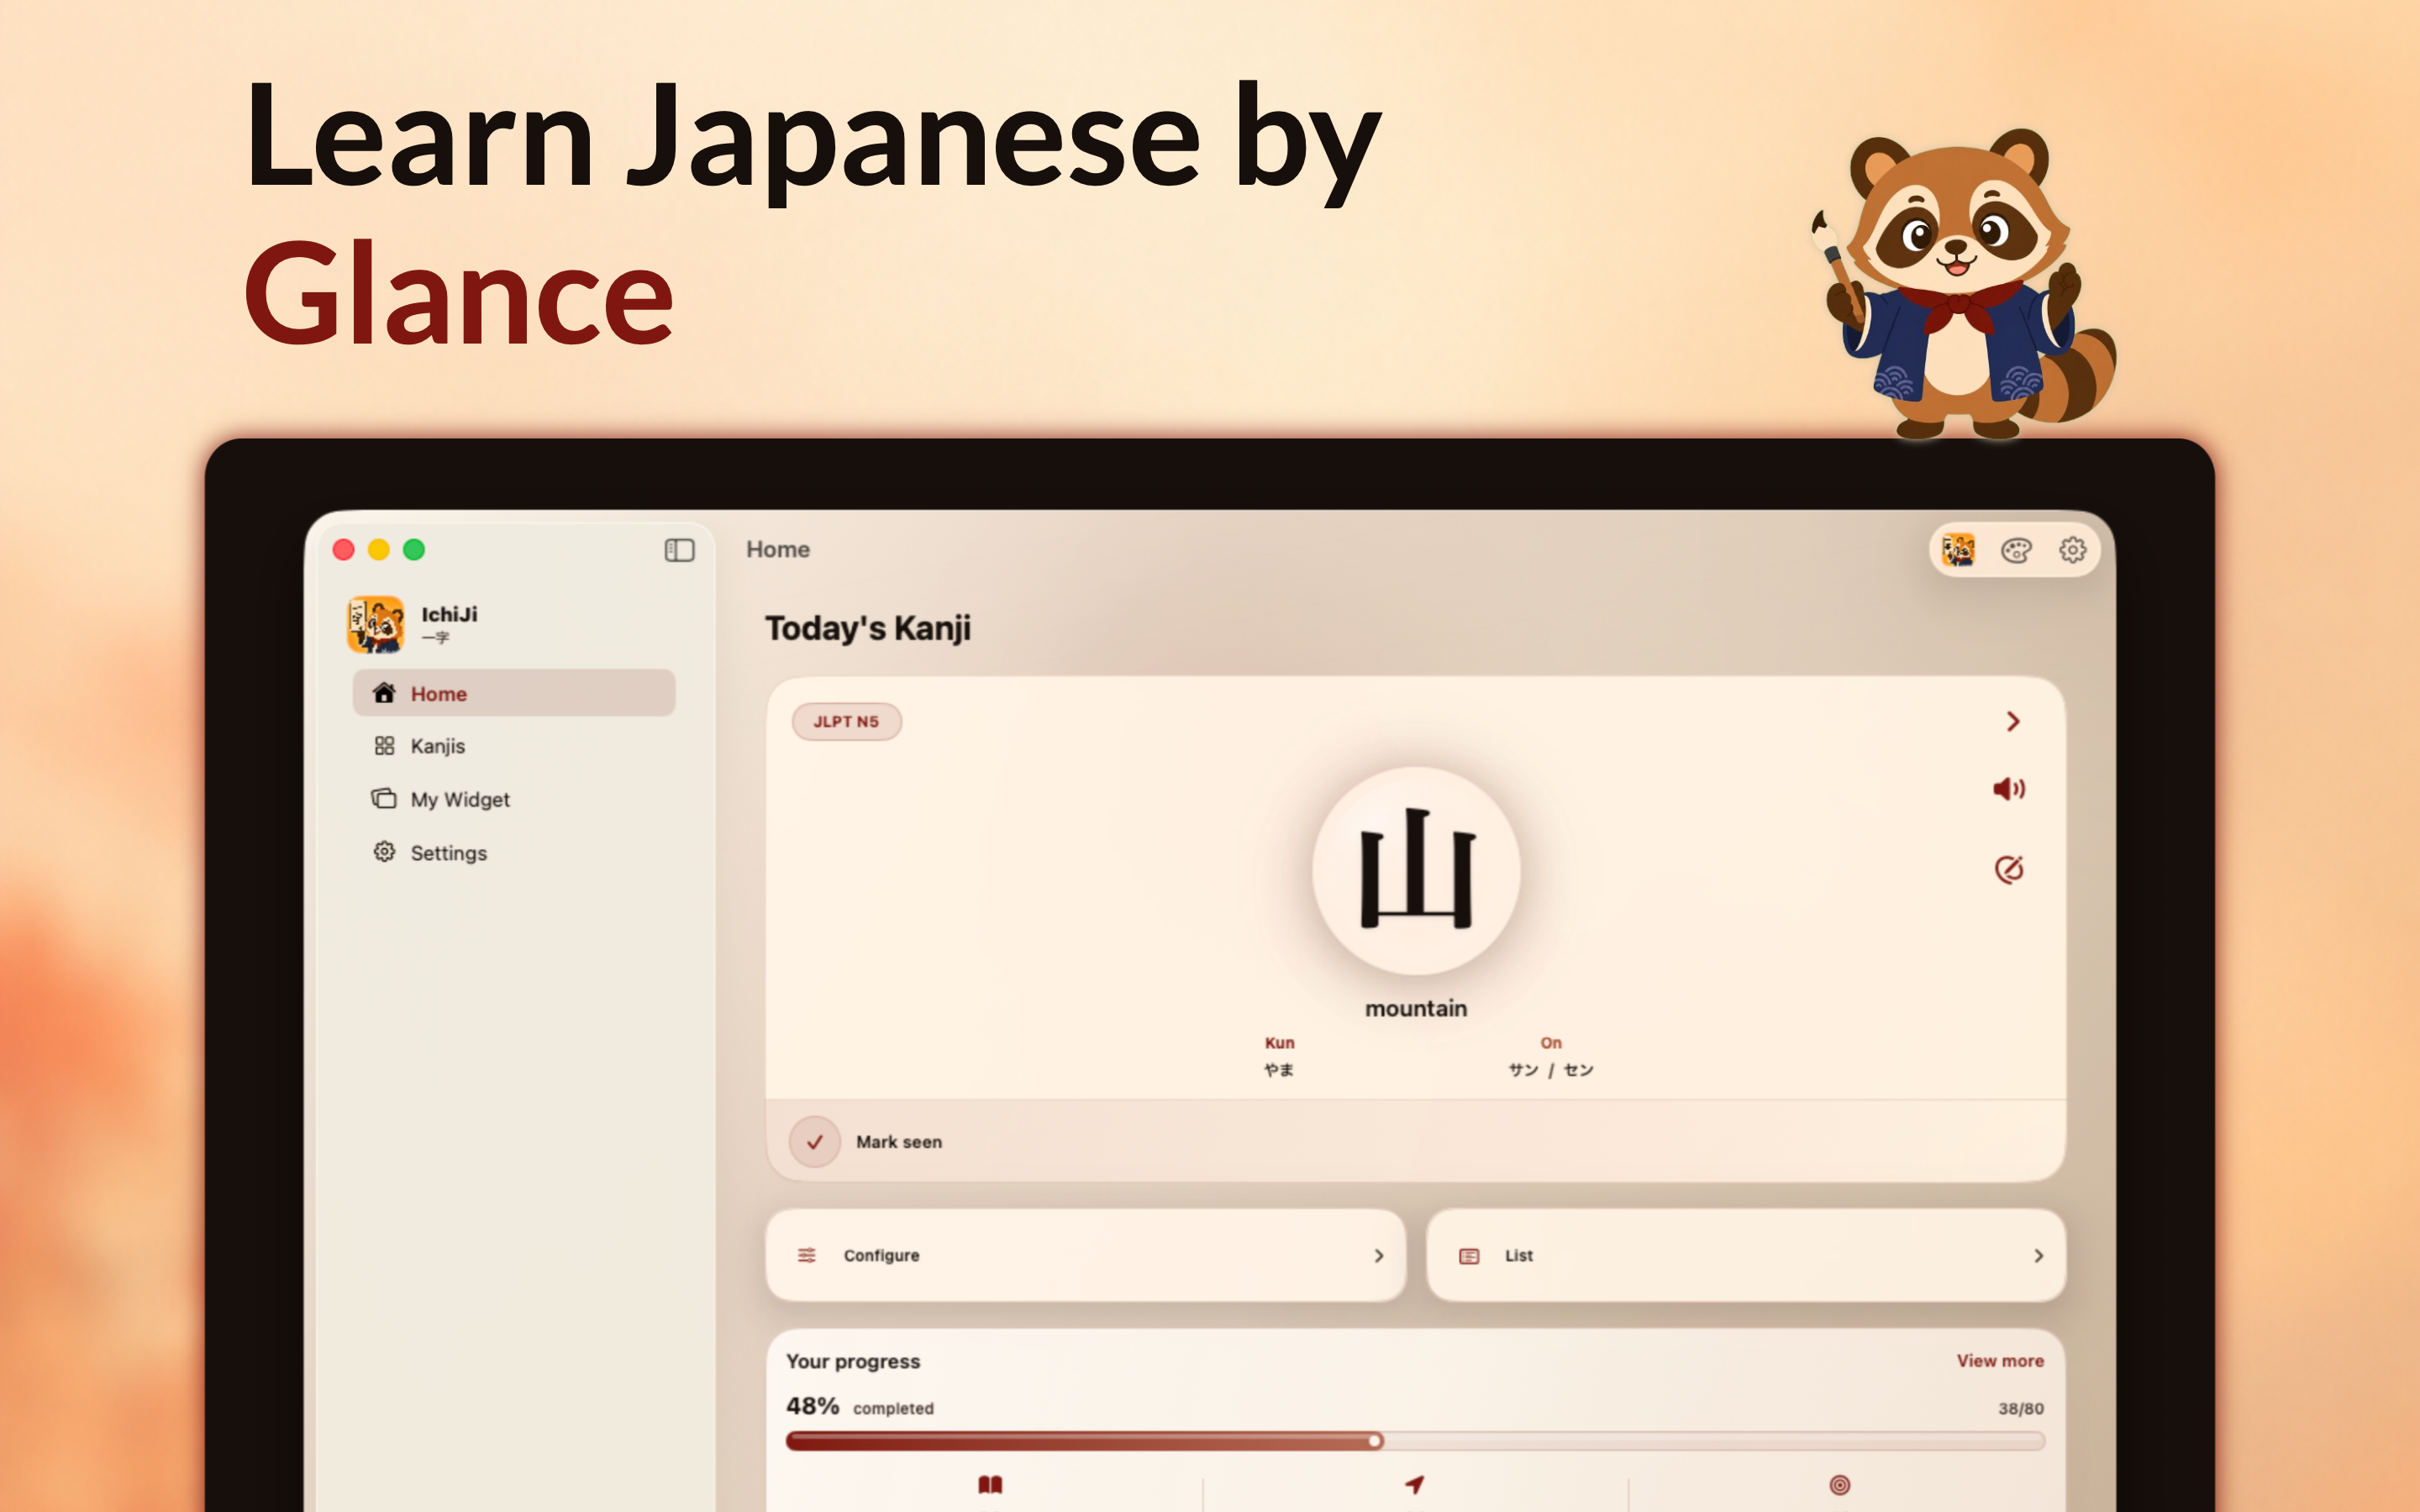Screen dimensions: 2420x1512
Task: Click the book icon under progress
Action: click(990, 1485)
